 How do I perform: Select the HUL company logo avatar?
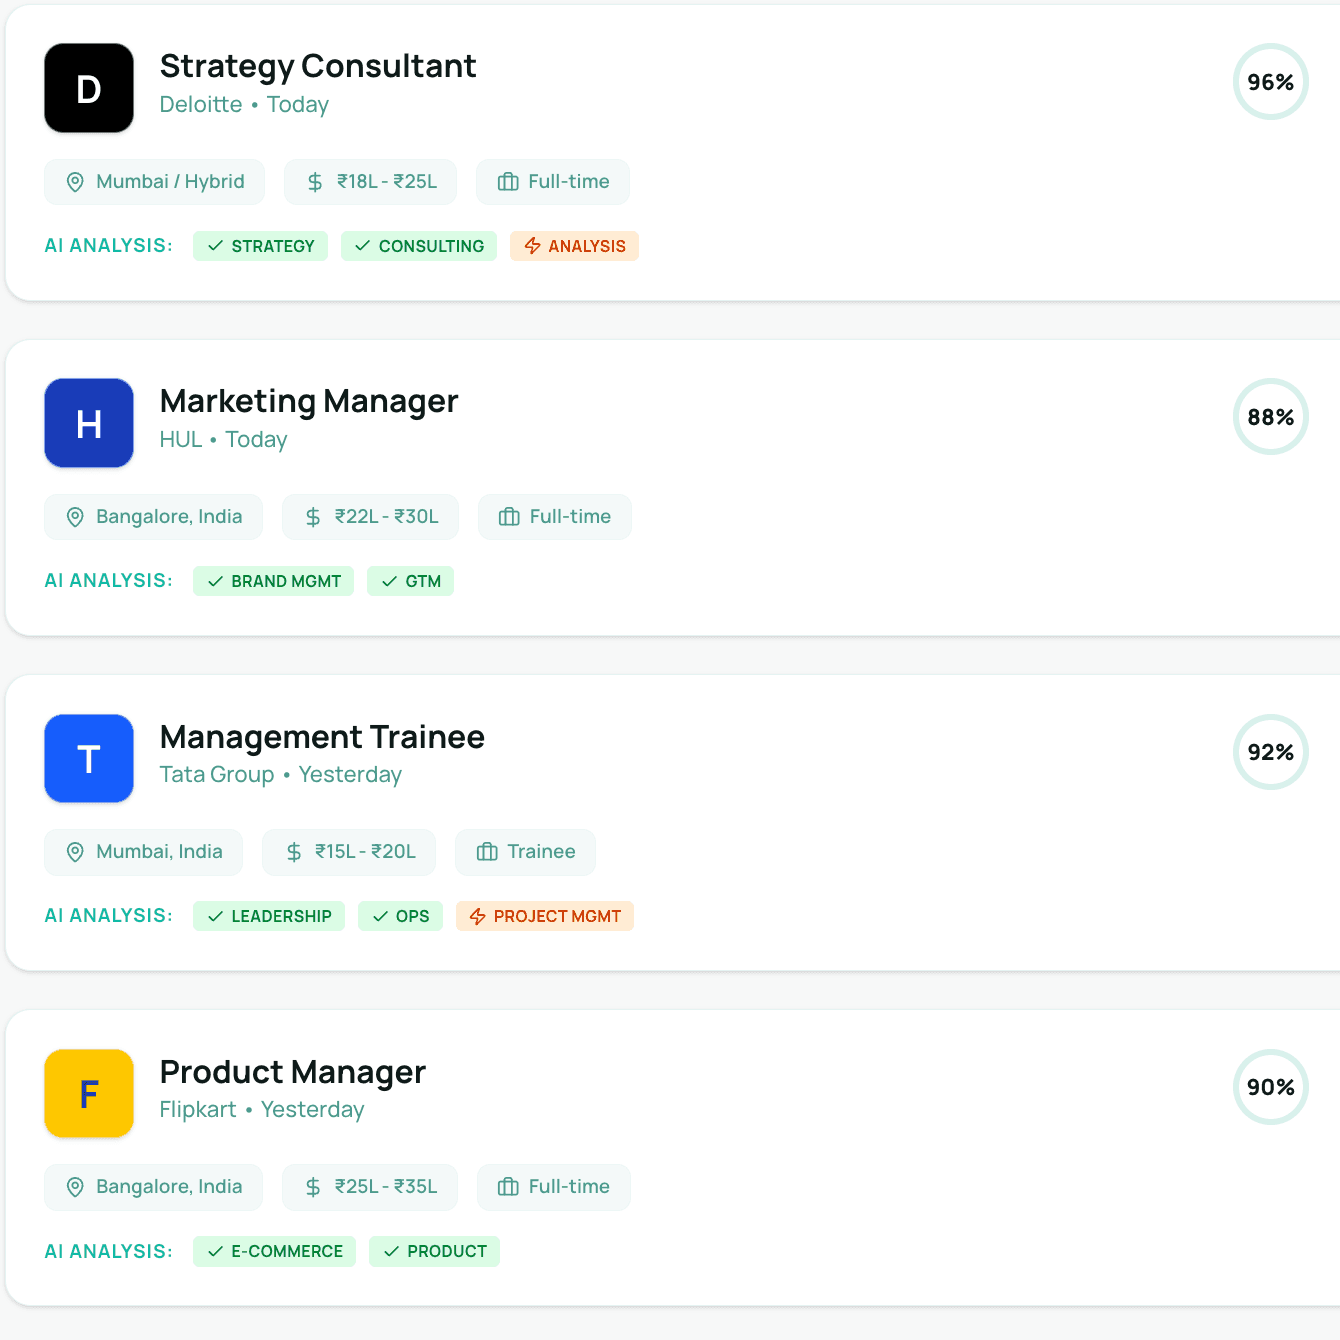[x=88, y=423]
